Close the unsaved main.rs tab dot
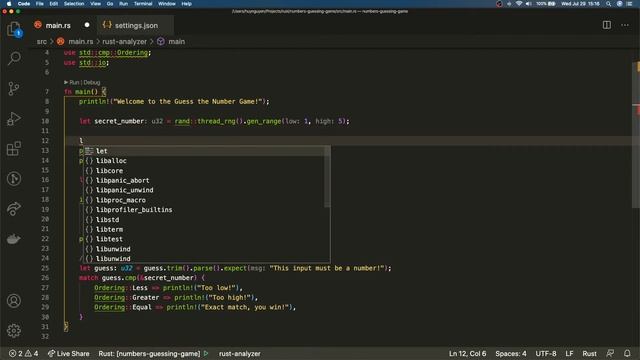Image resolution: width=640 pixels, height=360 pixels. (87, 25)
